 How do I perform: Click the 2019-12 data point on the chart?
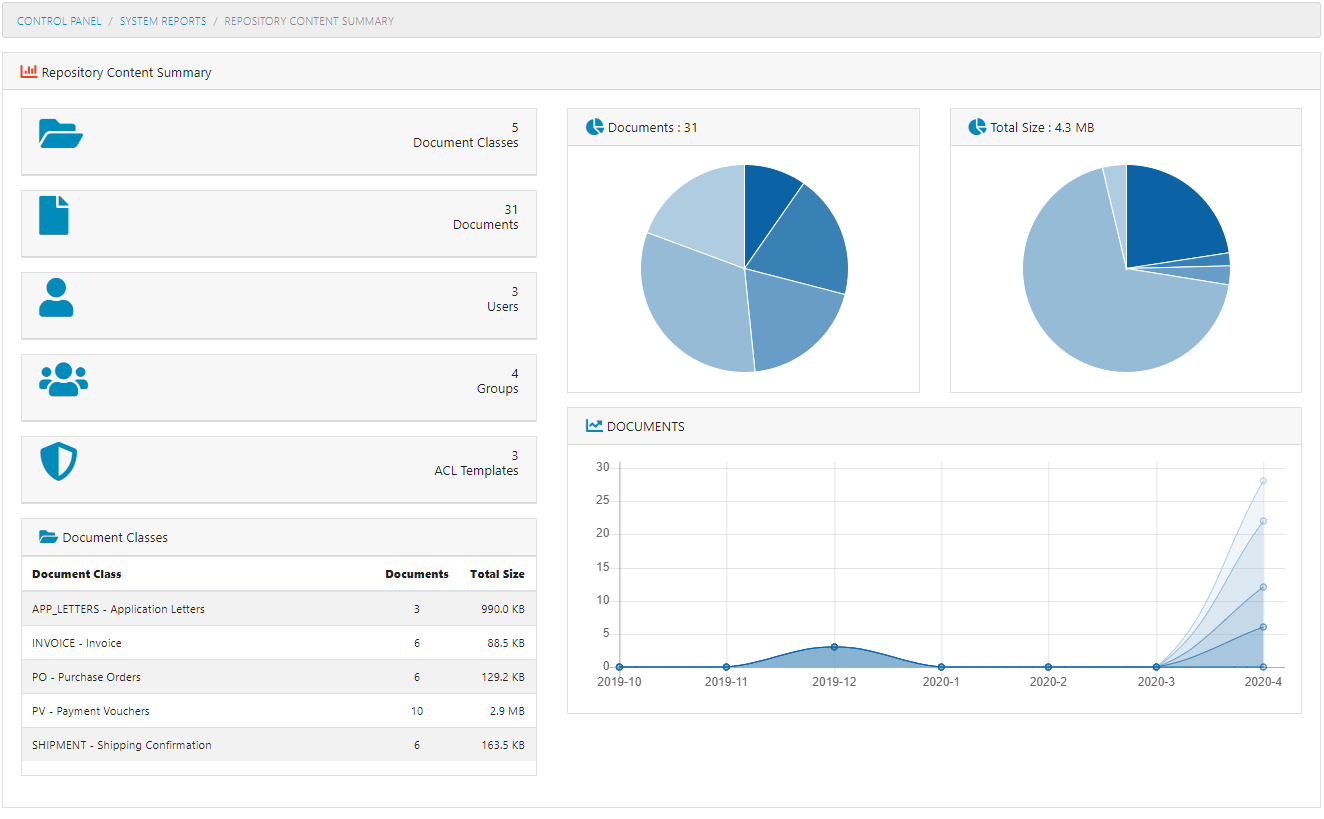(833, 646)
